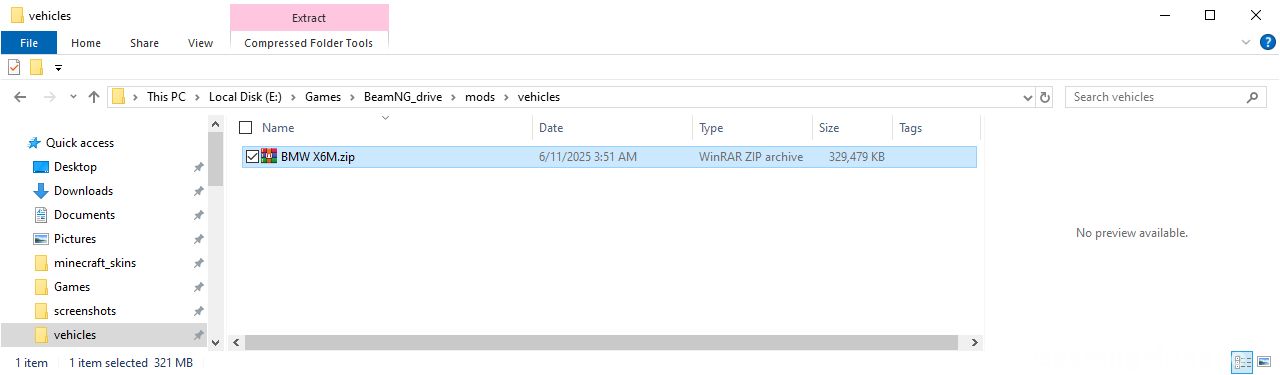
Task: Expand the address bar history dropdown
Action: [x=1027, y=97]
